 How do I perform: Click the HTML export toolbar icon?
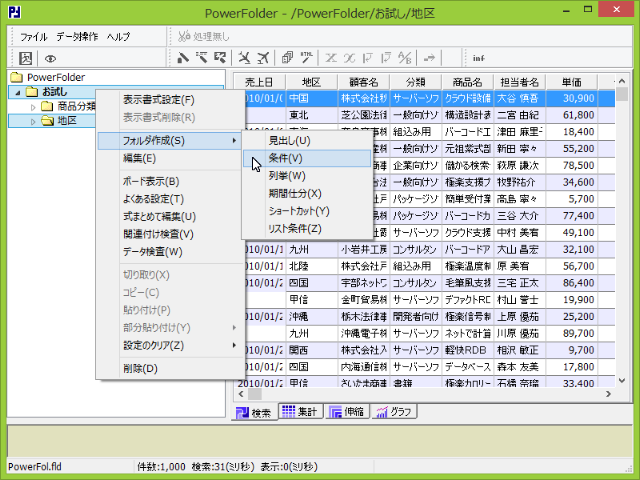307,58
